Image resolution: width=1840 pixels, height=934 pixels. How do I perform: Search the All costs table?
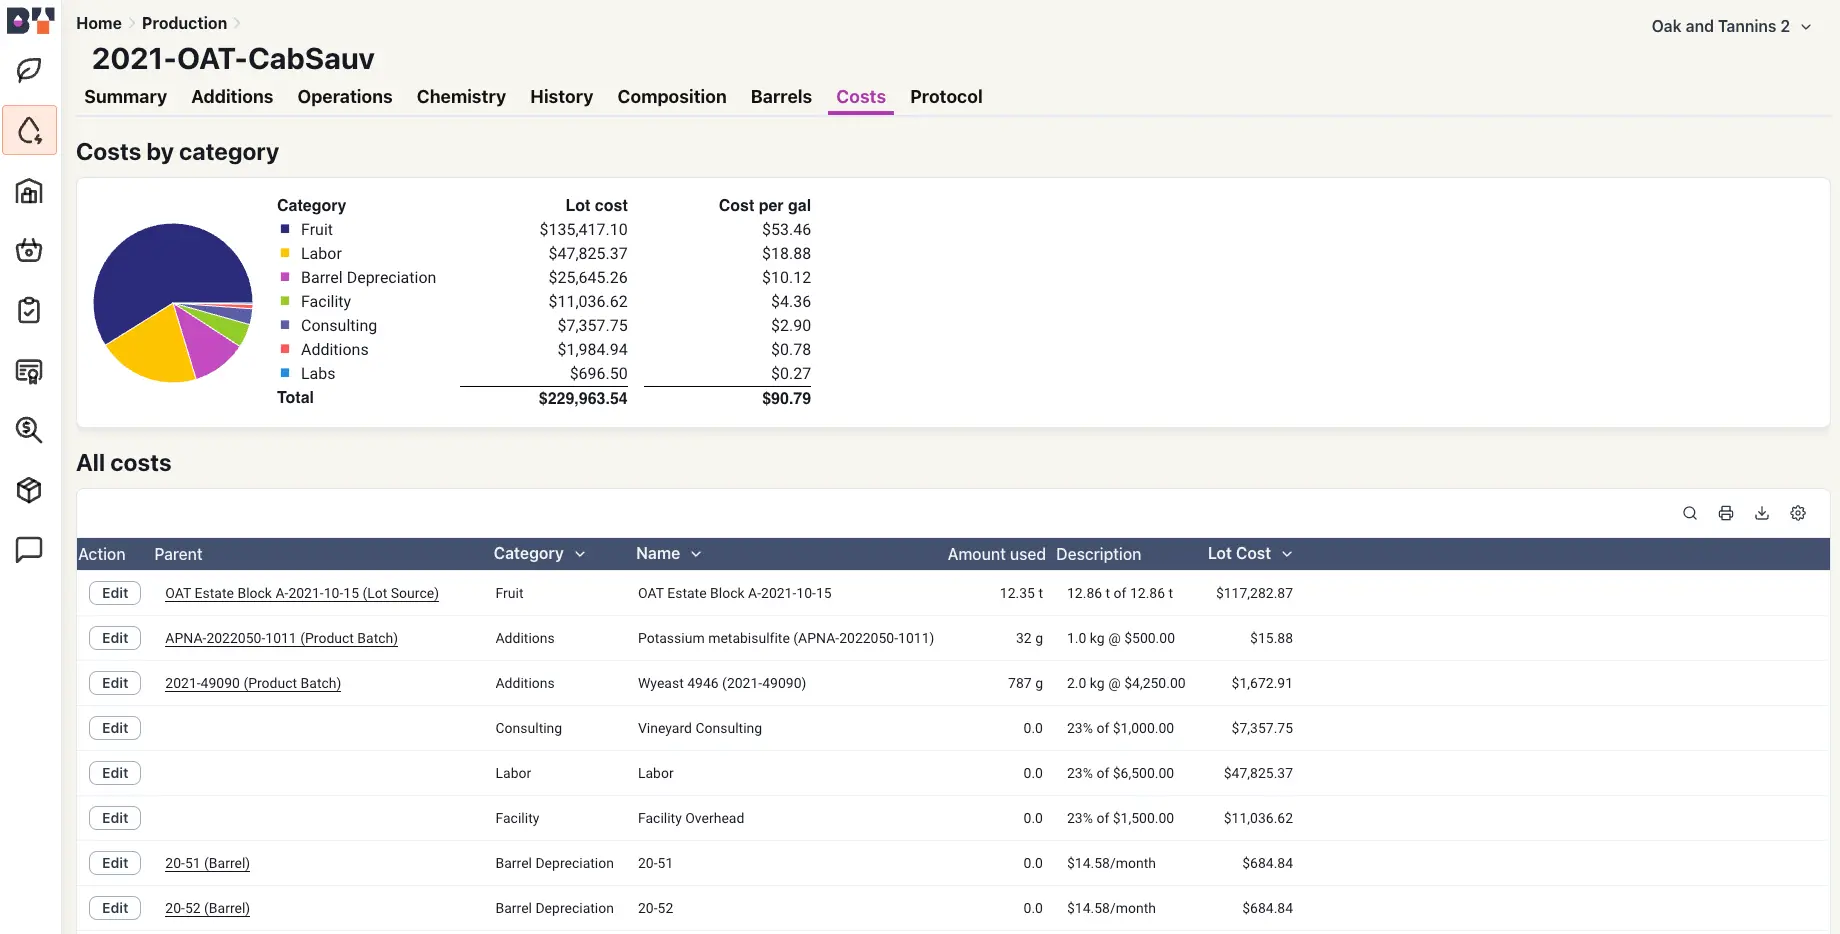[1690, 513]
